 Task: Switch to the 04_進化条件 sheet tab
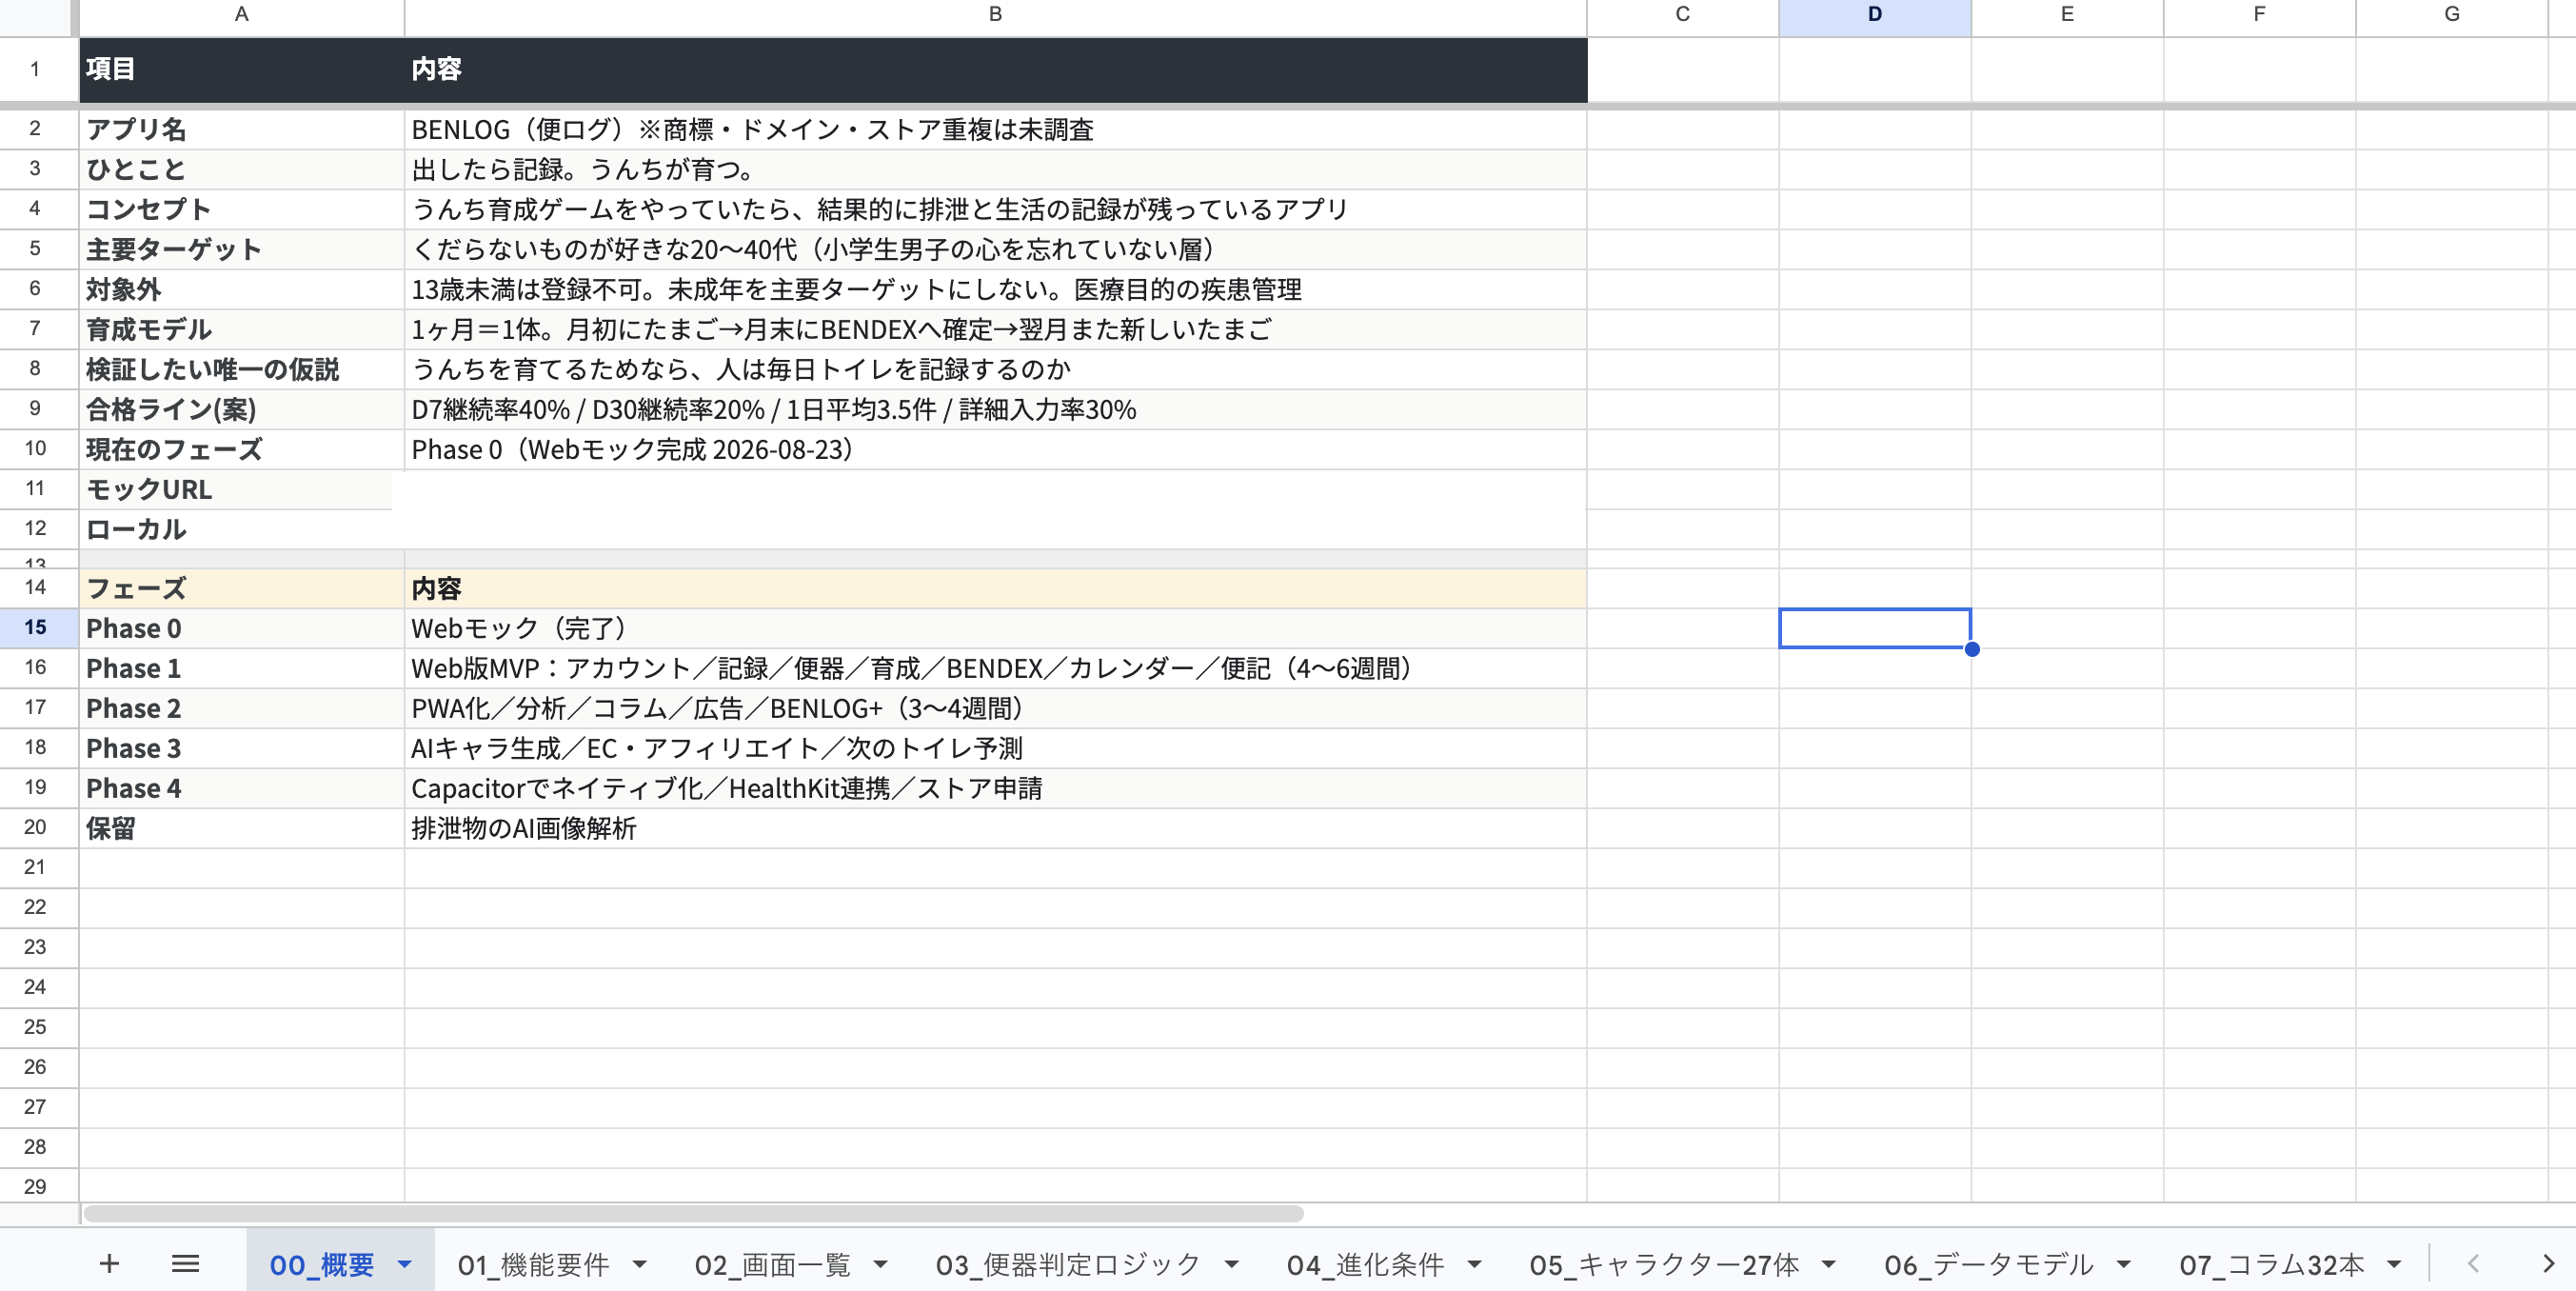tap(1365, 1265)
